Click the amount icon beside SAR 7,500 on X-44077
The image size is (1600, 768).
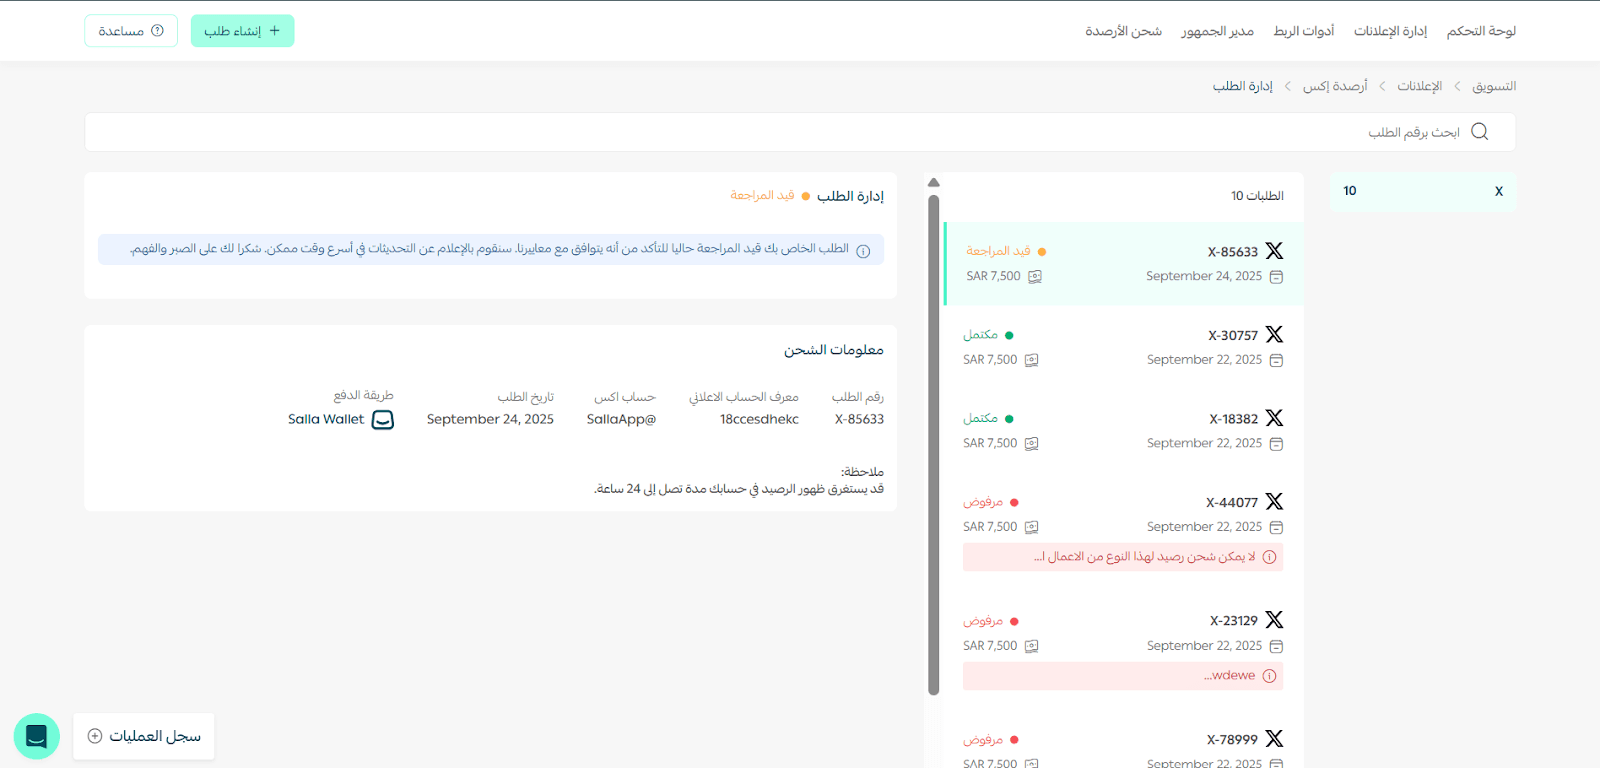(x=1031, y=527)
